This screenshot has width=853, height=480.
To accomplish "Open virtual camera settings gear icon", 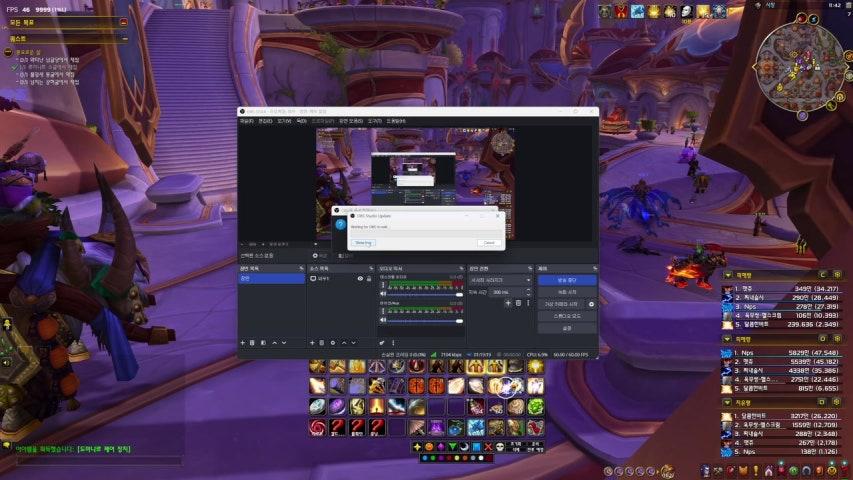I will (x=591, y=304).
